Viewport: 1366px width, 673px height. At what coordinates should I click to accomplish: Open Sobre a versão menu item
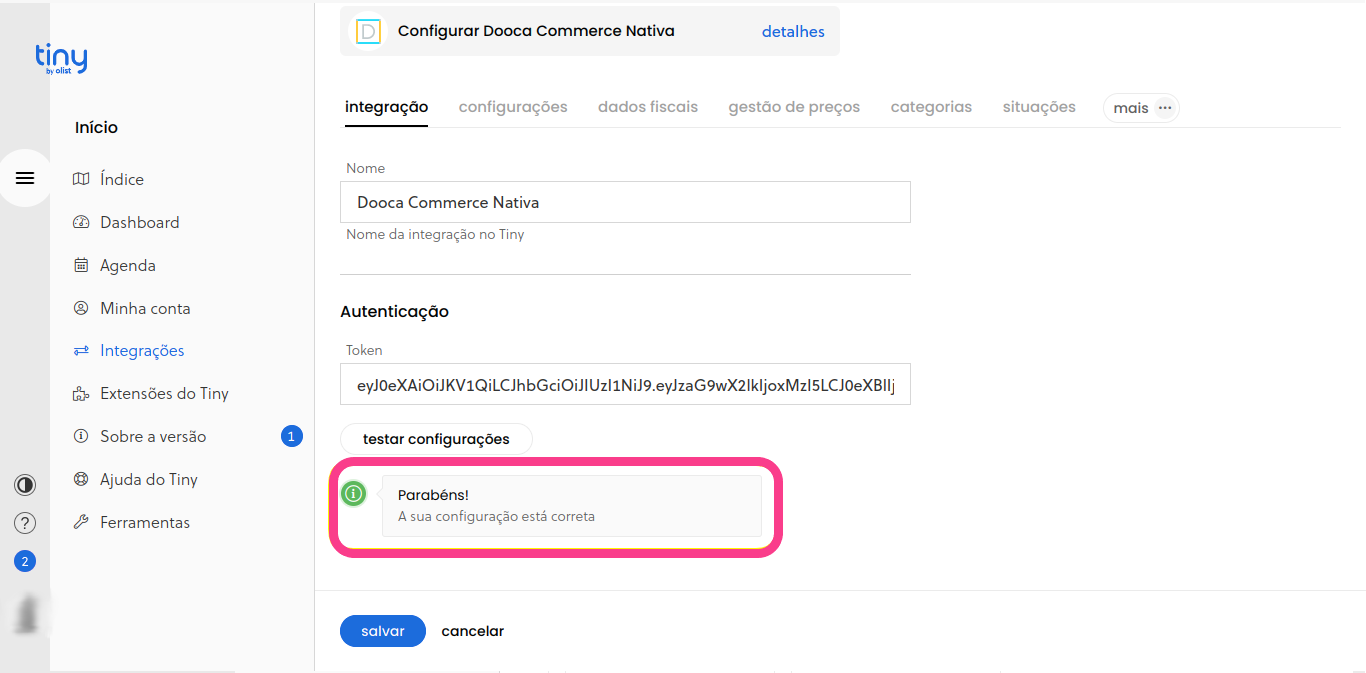click(153, 437)
